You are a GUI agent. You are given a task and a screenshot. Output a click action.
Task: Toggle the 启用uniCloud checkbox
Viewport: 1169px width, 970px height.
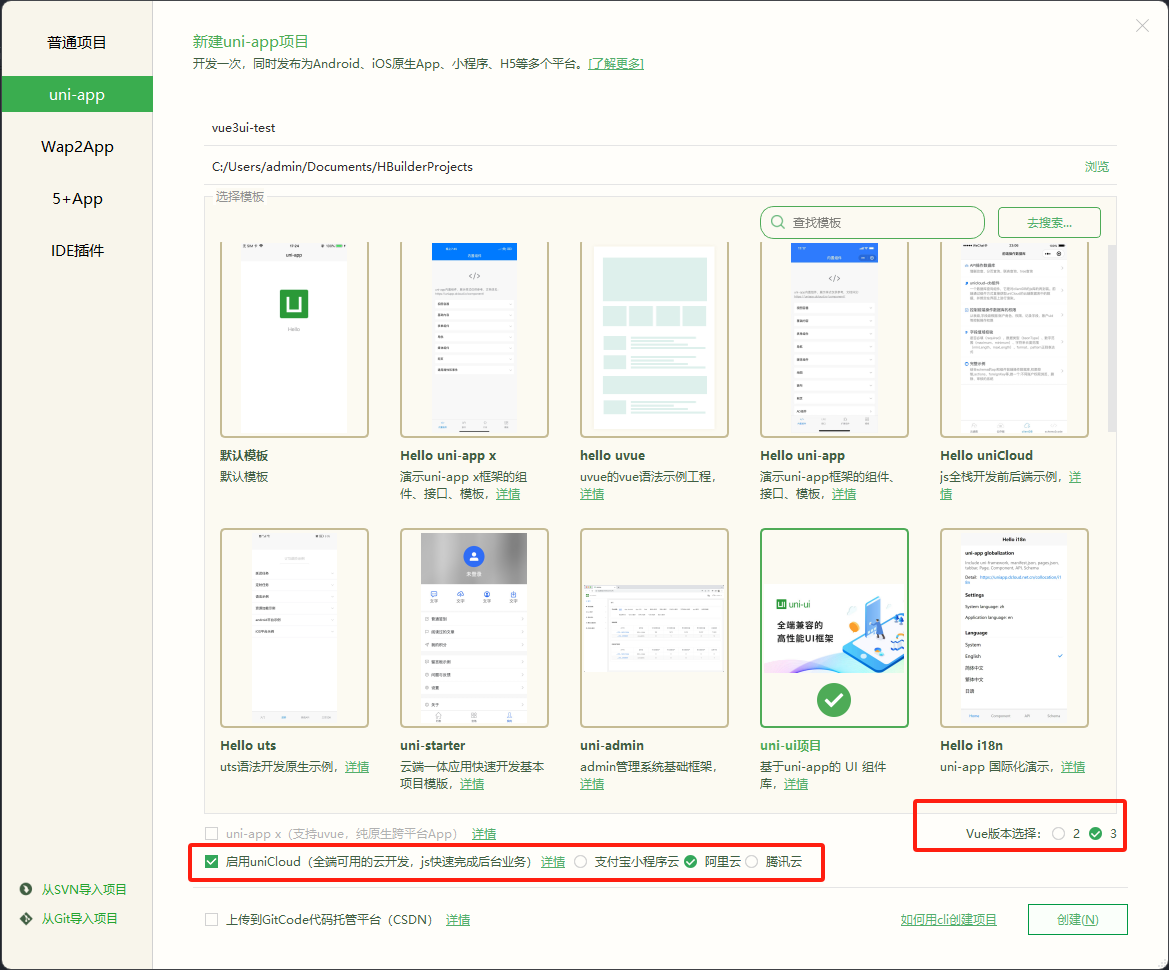point(212,861)
